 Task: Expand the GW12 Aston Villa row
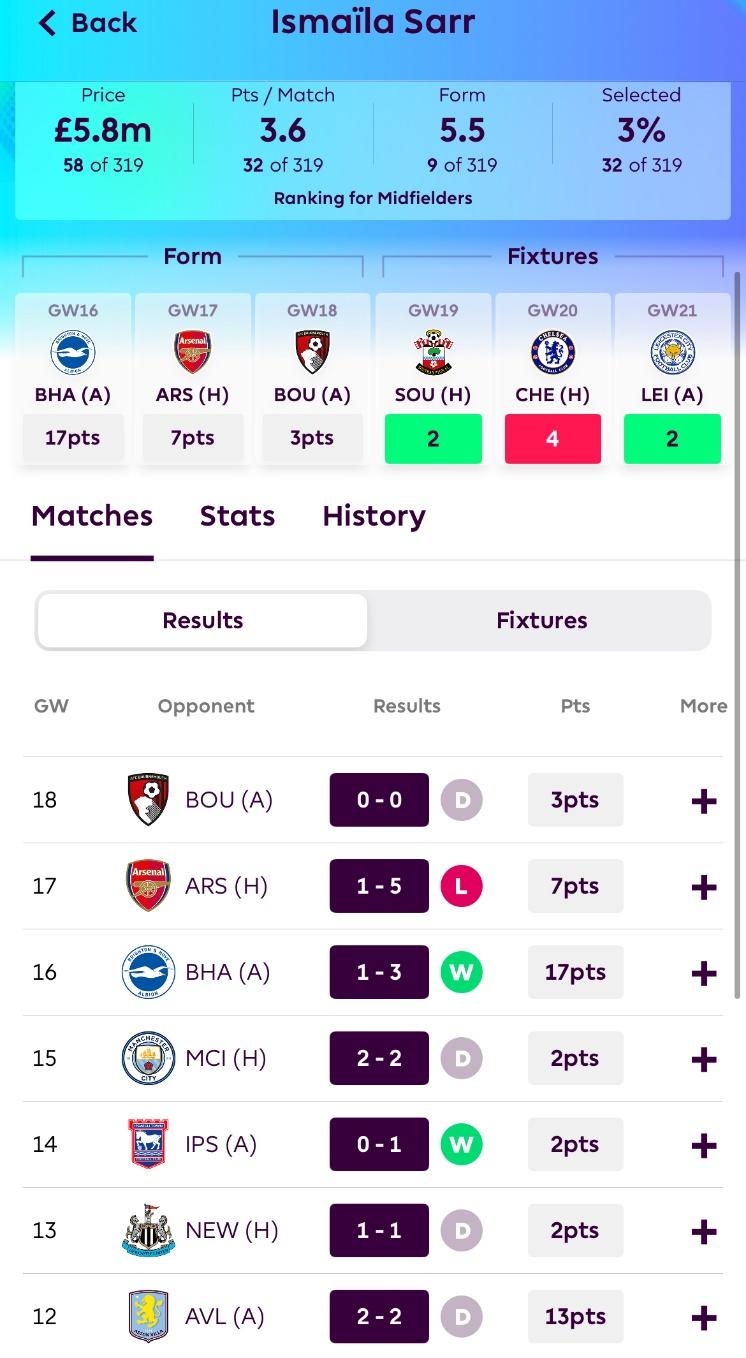[x=704, y=1317]
